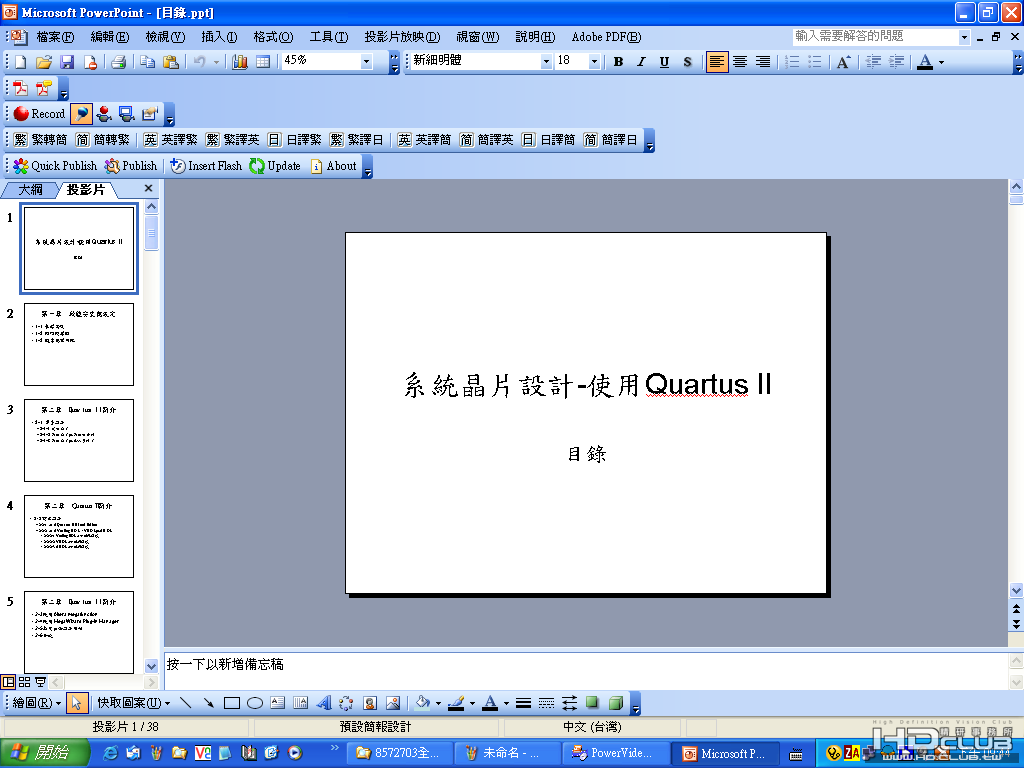Click the About button

tap(334, 166)
